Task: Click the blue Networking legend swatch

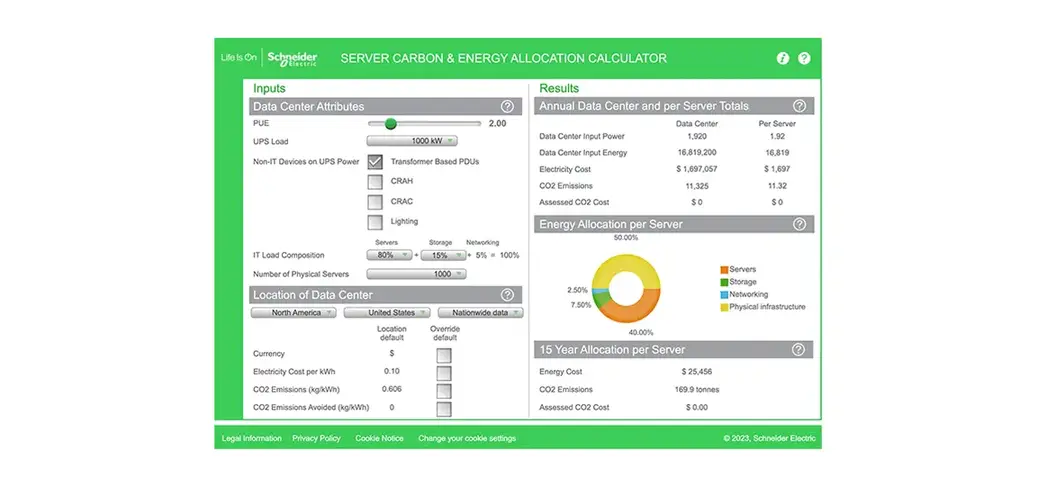Action: [x=724, y=295]
